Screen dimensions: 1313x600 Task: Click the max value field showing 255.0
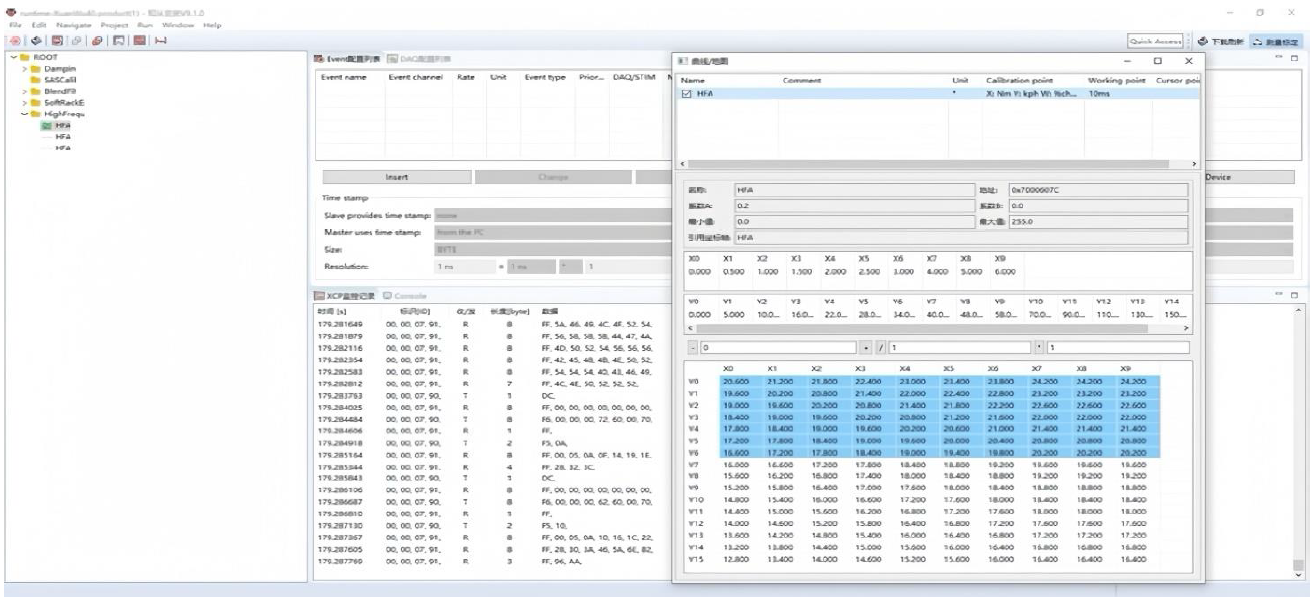1098,221
